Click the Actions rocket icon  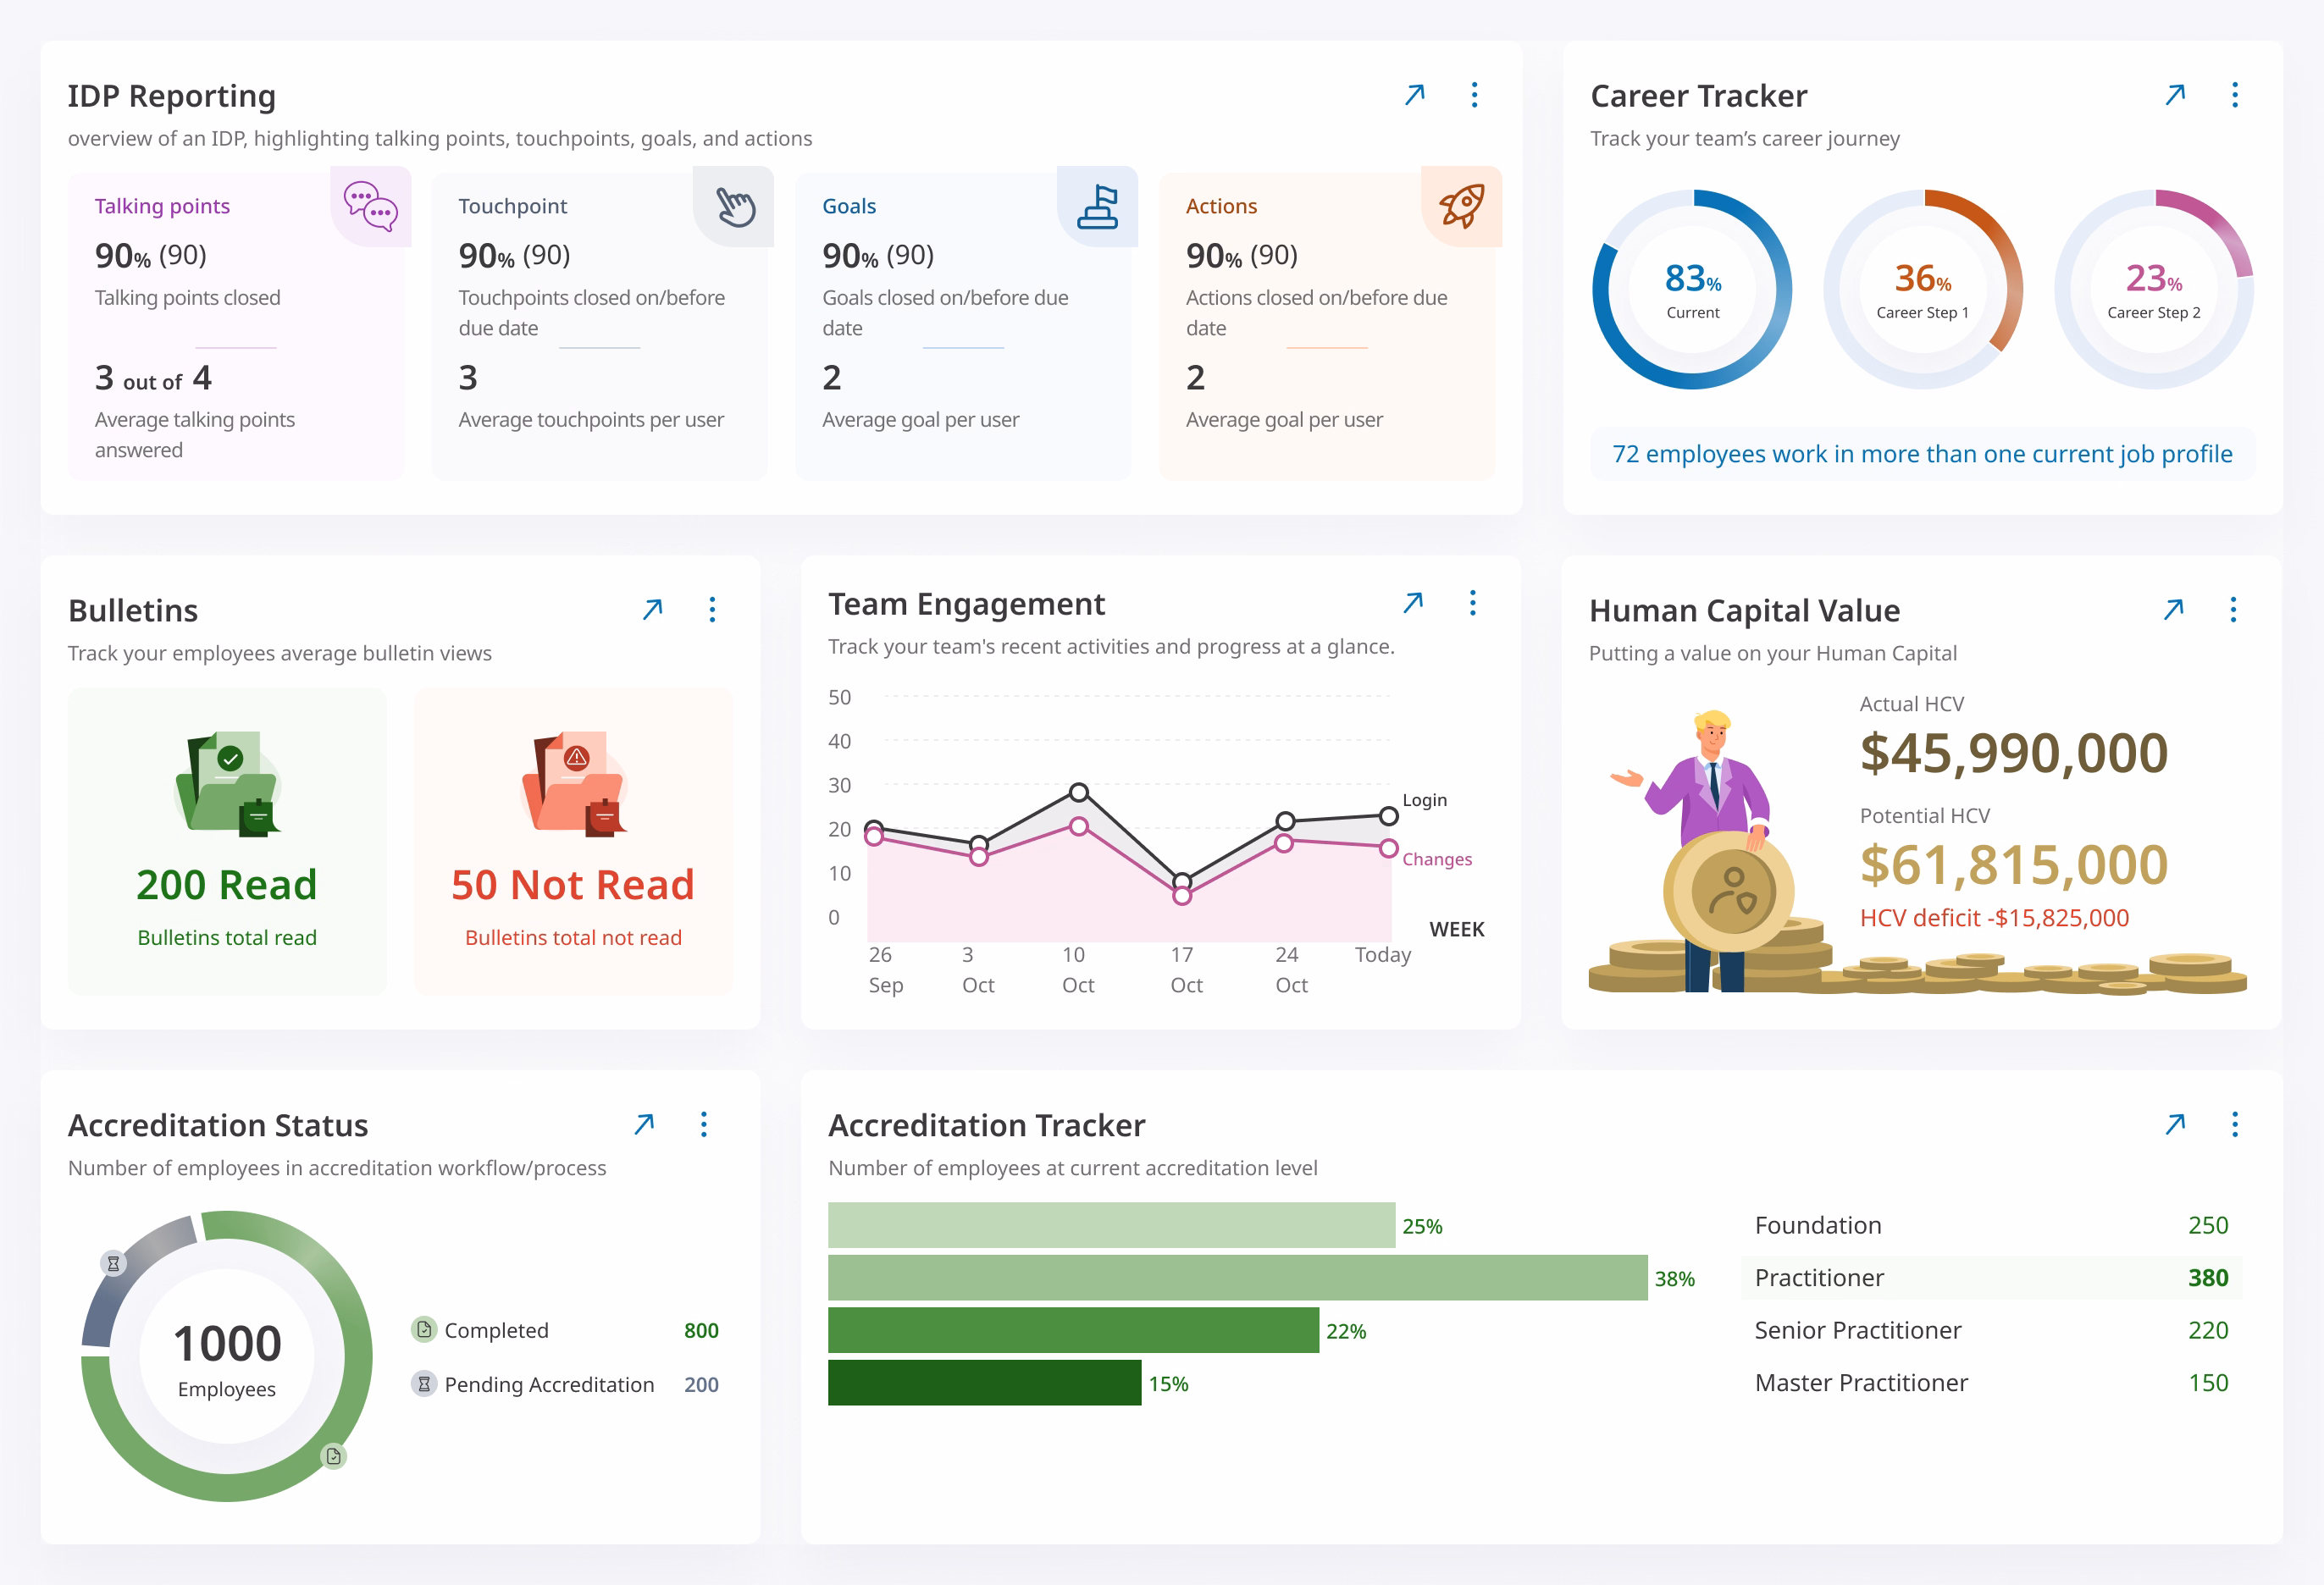pos(1461,206)
